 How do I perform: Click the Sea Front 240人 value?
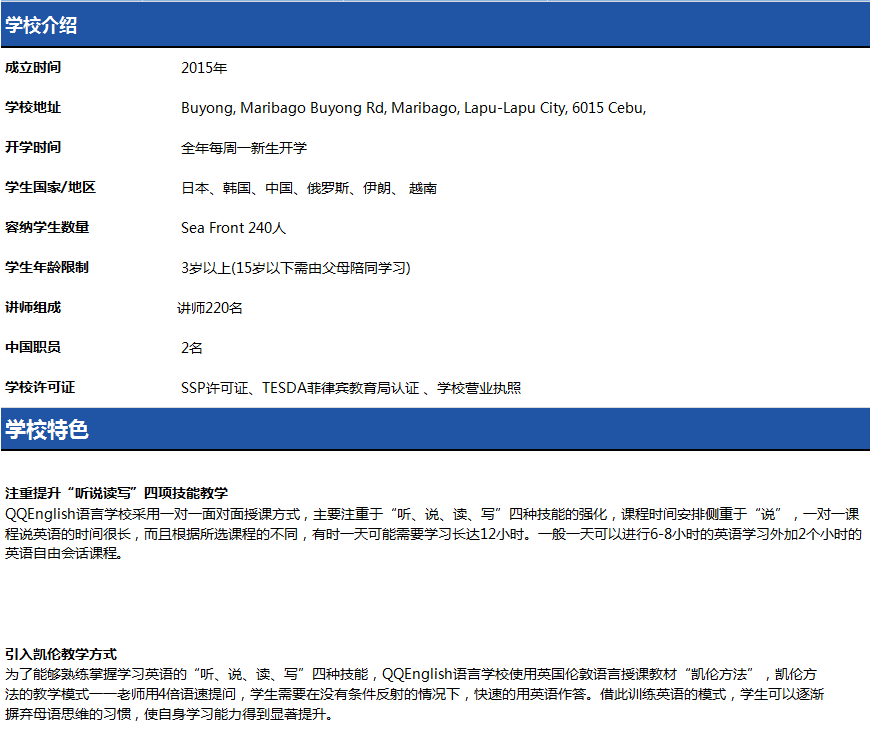click(x=234, y=228)
